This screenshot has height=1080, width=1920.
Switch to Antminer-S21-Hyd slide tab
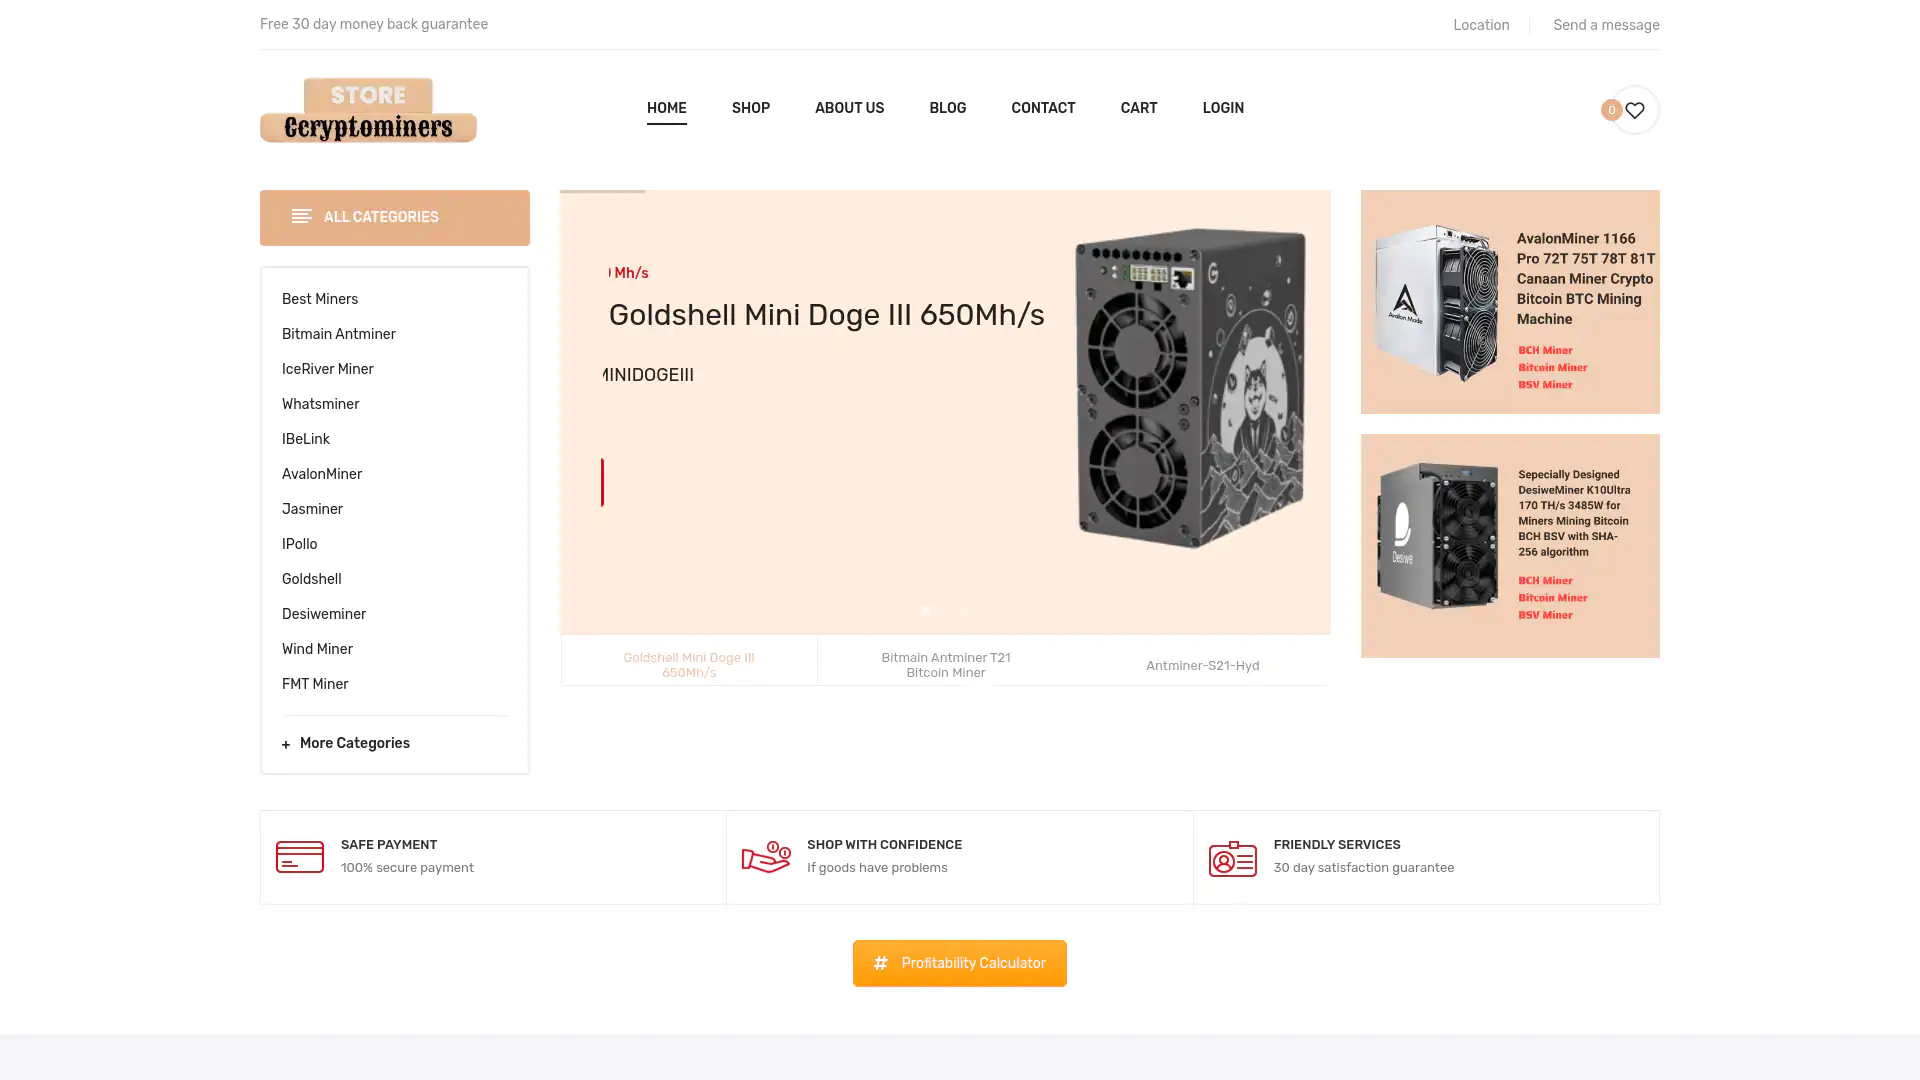click(x=1202, y=665)
